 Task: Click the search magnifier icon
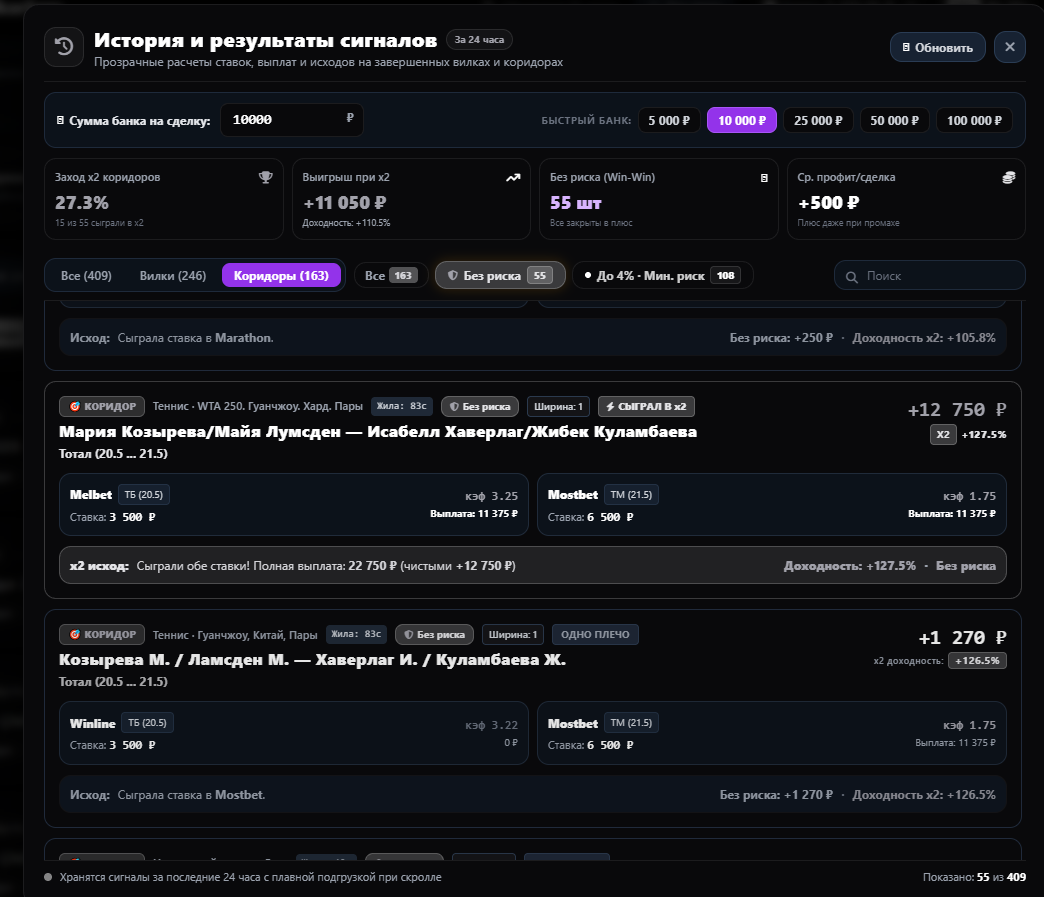[x=852, y=276]
